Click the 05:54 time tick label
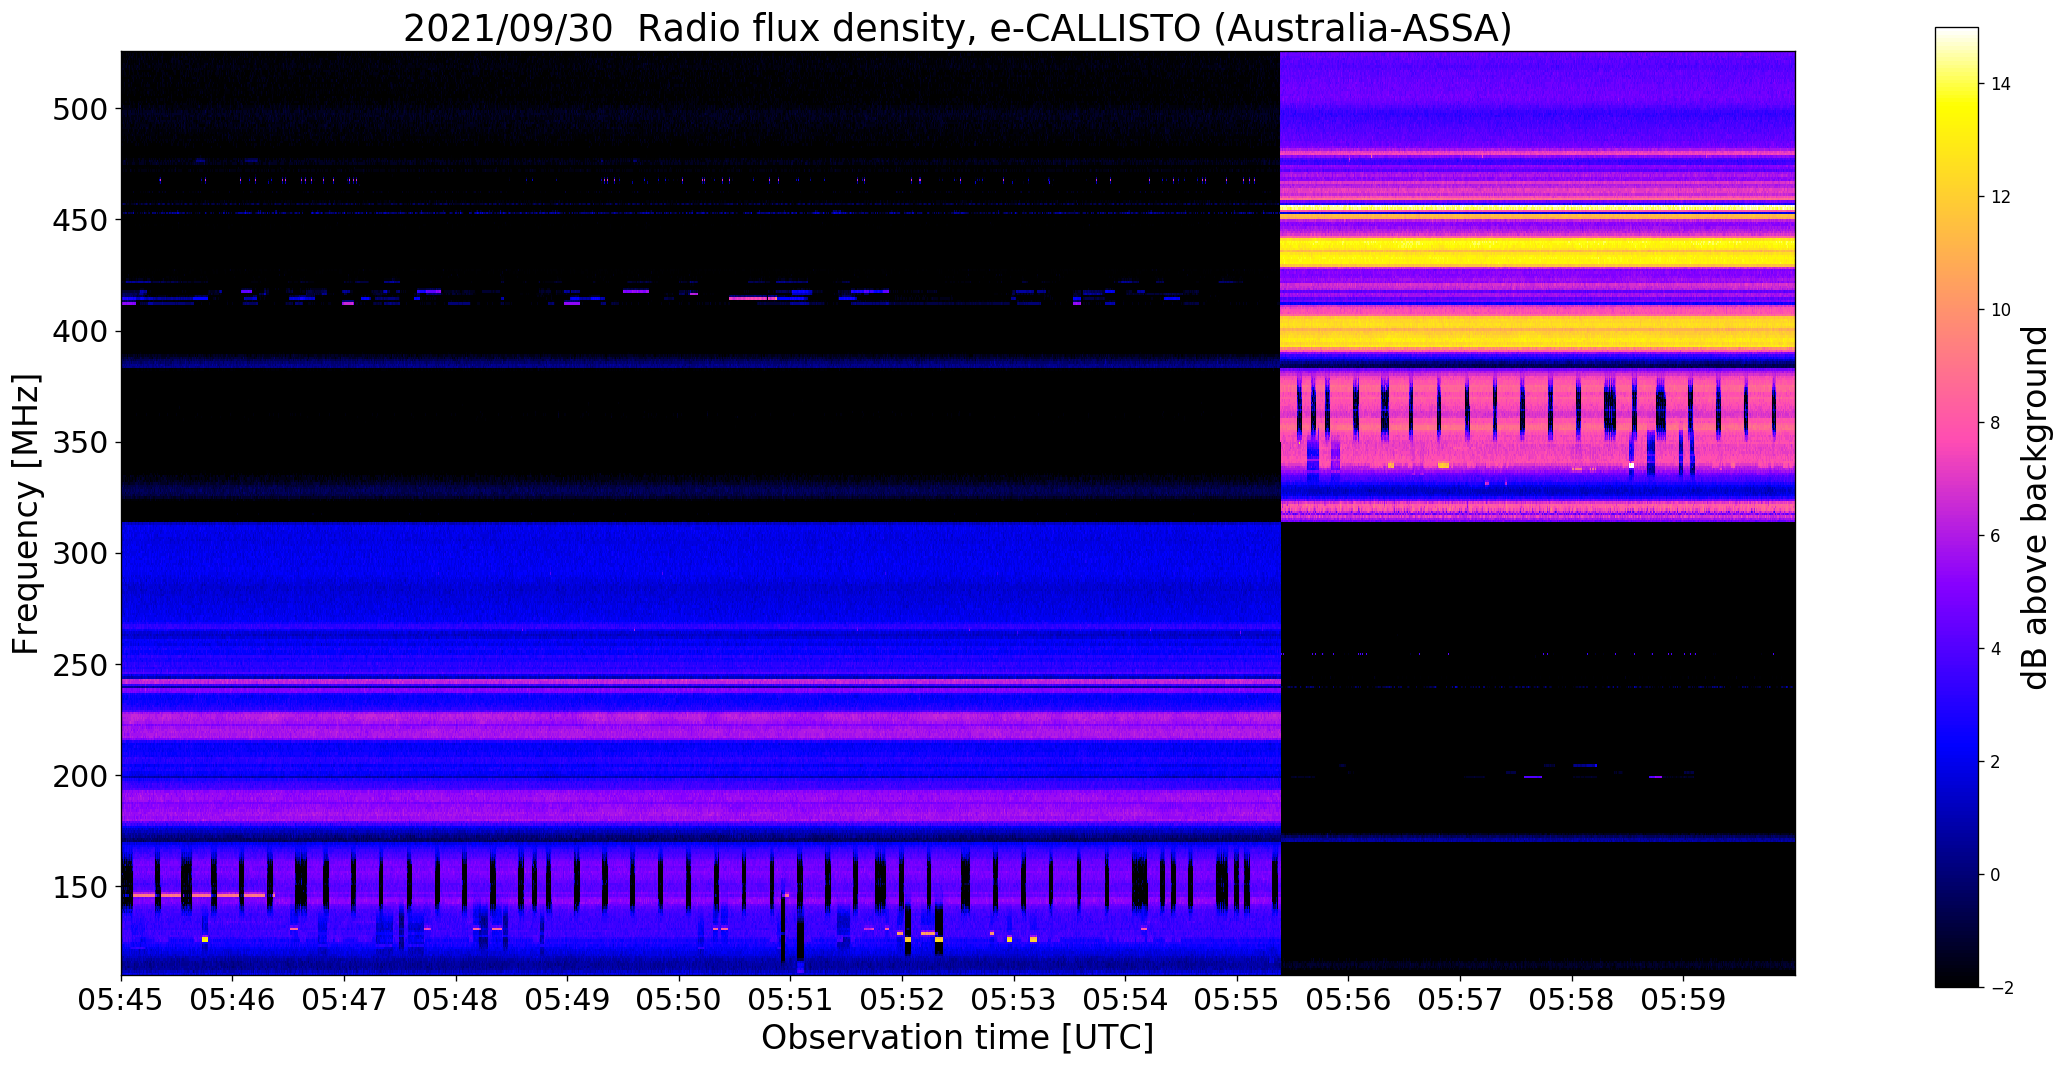The width and height of the screenshot is (2066, 1067). point(1126,1000)
